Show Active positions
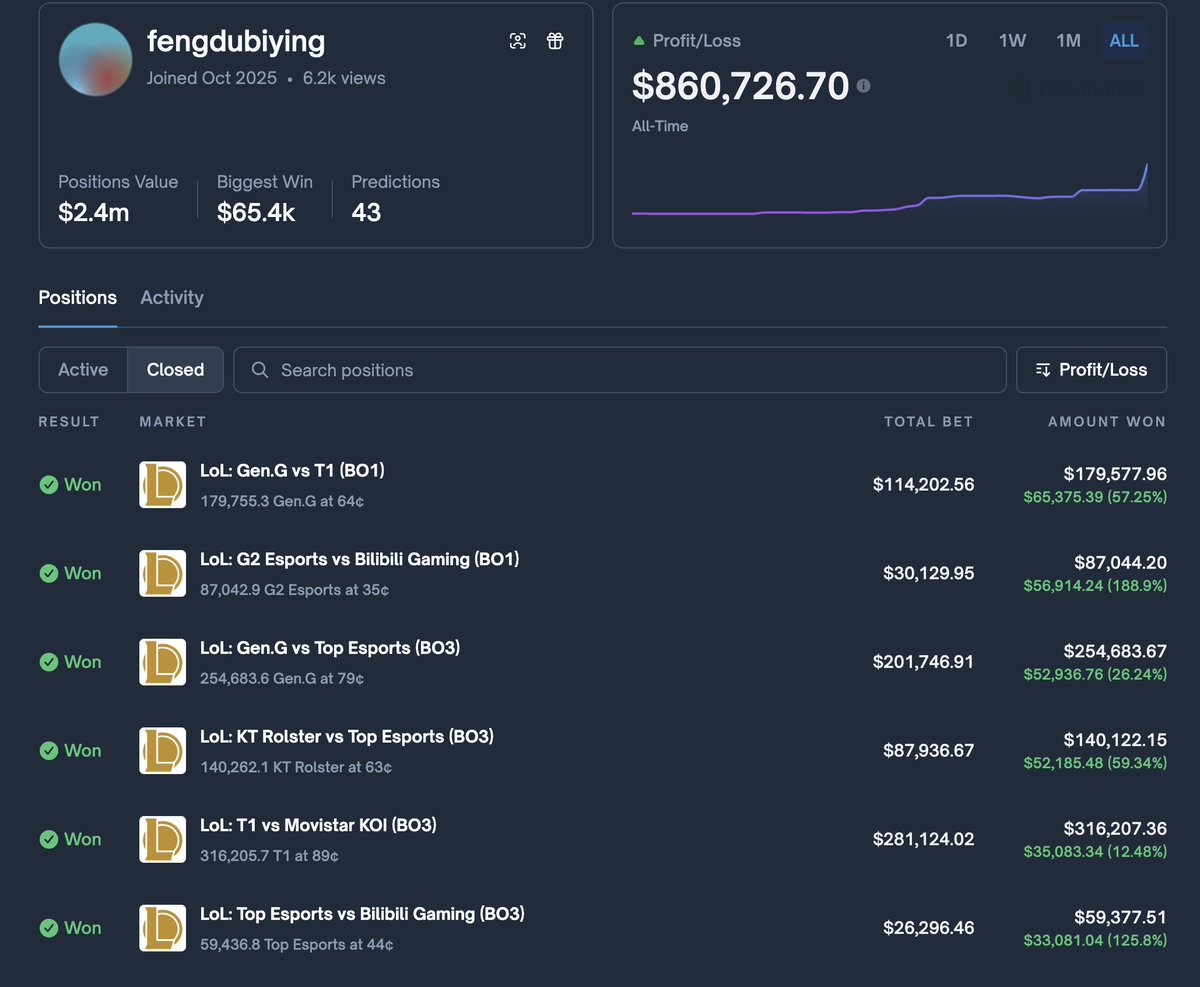1200x987 pixels. click(x=83, y=370)
